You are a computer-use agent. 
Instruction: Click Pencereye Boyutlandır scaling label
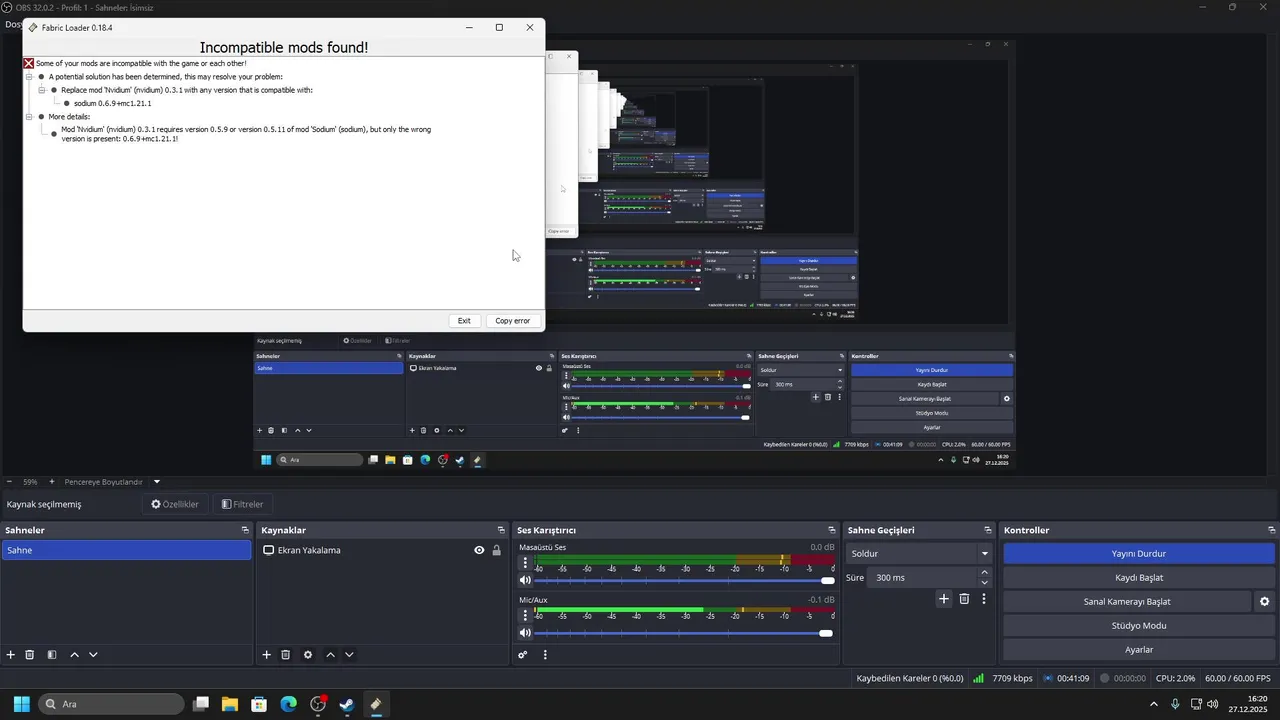104,482
